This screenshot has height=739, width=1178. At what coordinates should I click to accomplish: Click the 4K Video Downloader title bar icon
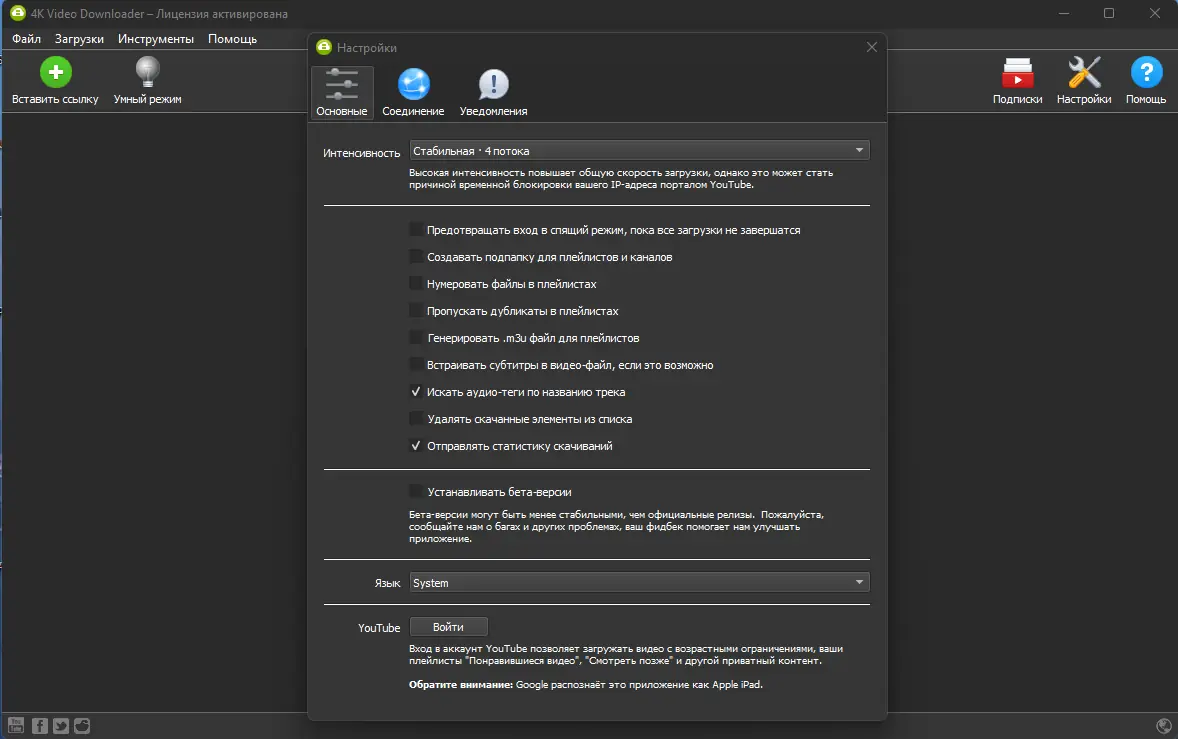point(17,14)
